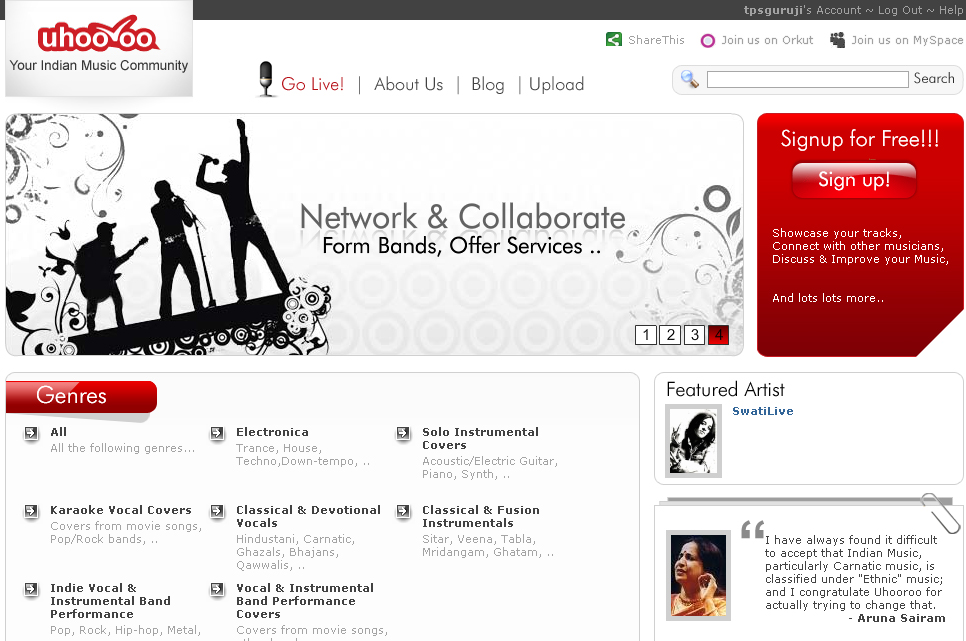The image size is (966, 641).
Task: Click the ShareThis link text
Action: 656,40
